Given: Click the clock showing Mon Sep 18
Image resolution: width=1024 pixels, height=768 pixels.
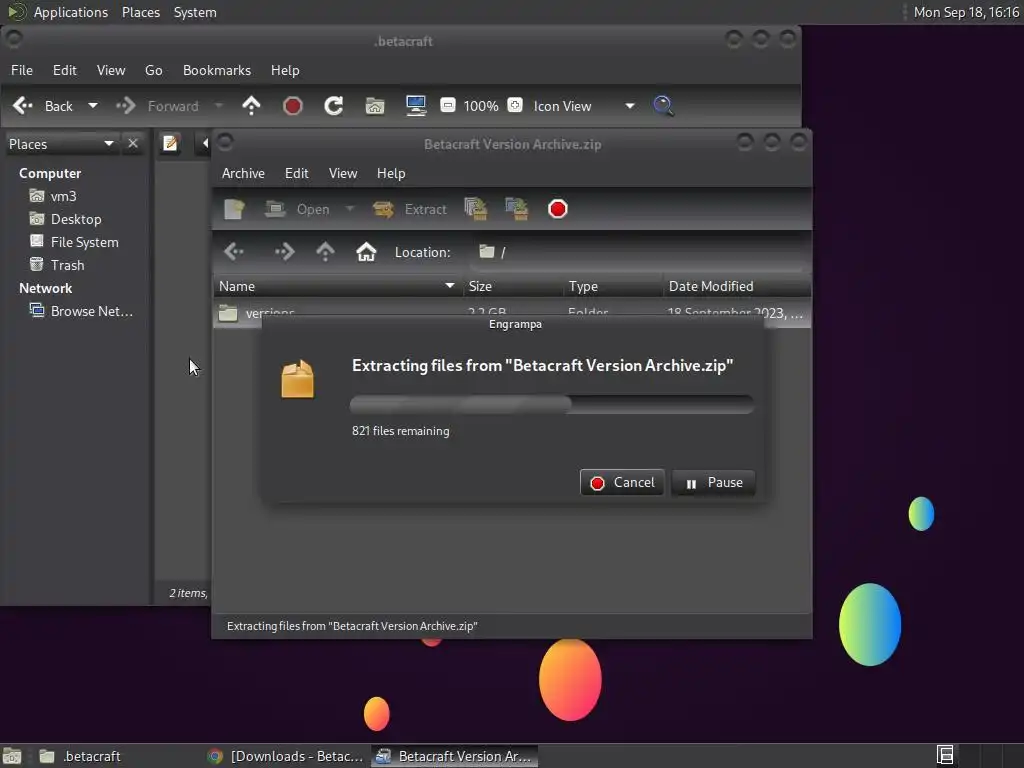Looking at the screenshot, I should 966,12.
